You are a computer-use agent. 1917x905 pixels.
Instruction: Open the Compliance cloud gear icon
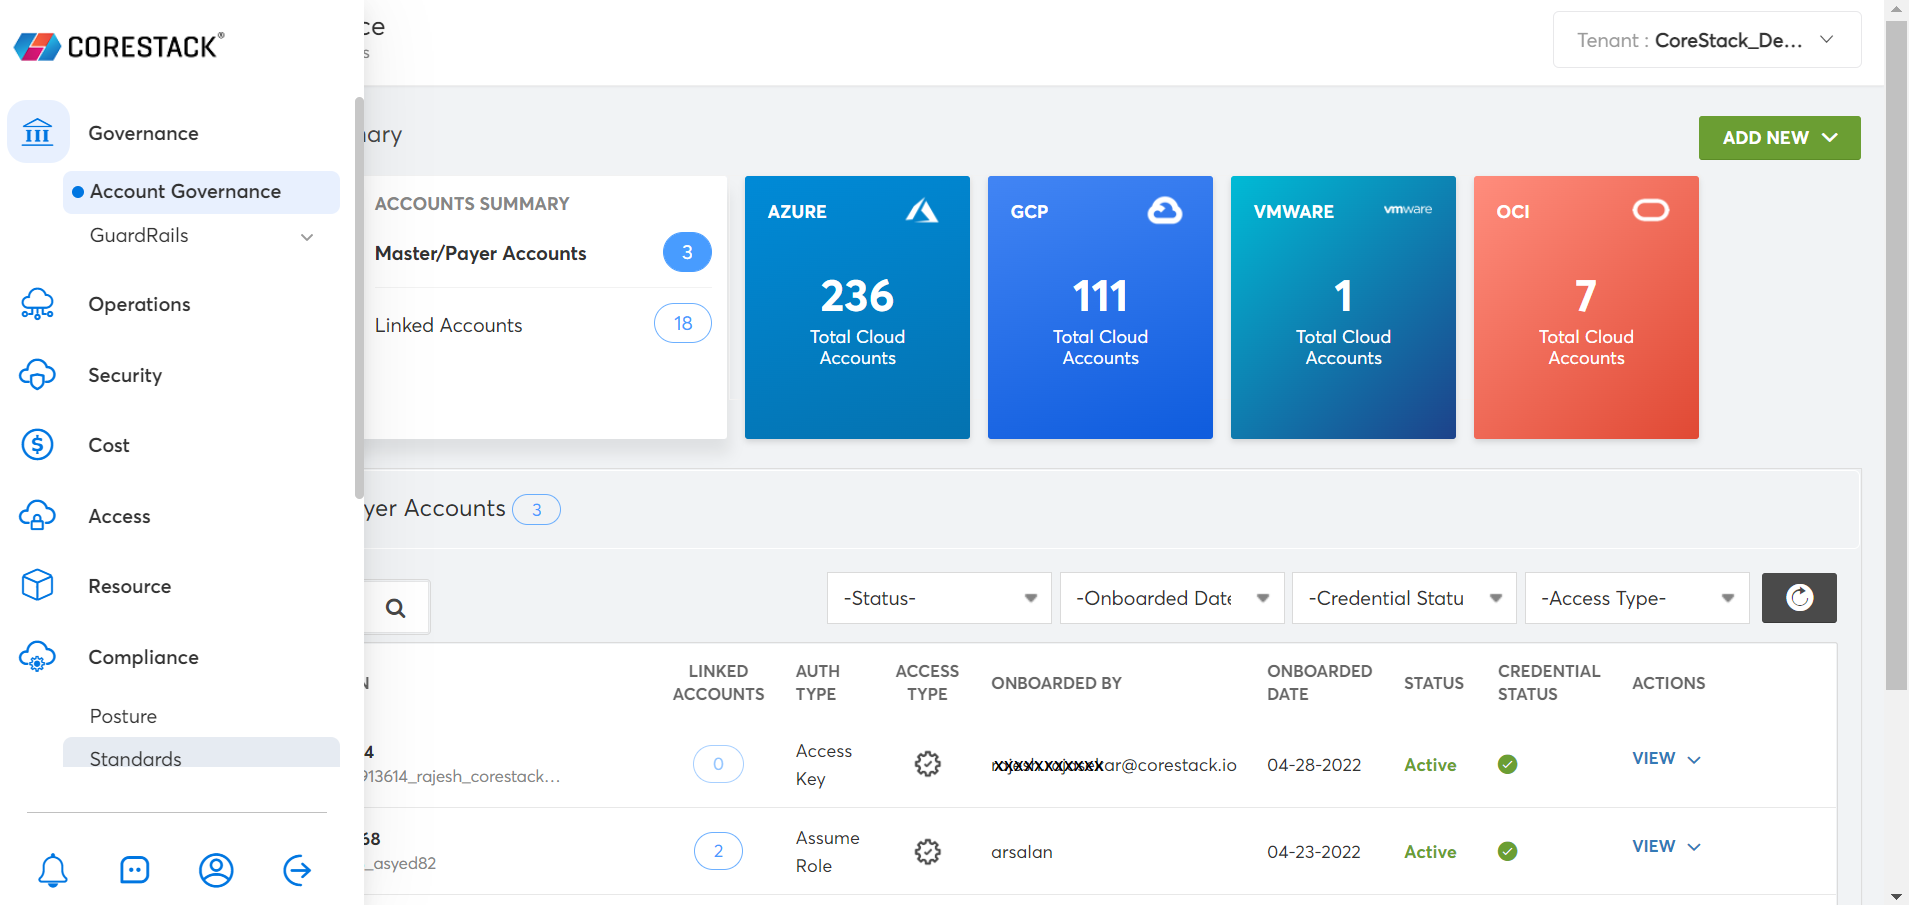point(38,657)
